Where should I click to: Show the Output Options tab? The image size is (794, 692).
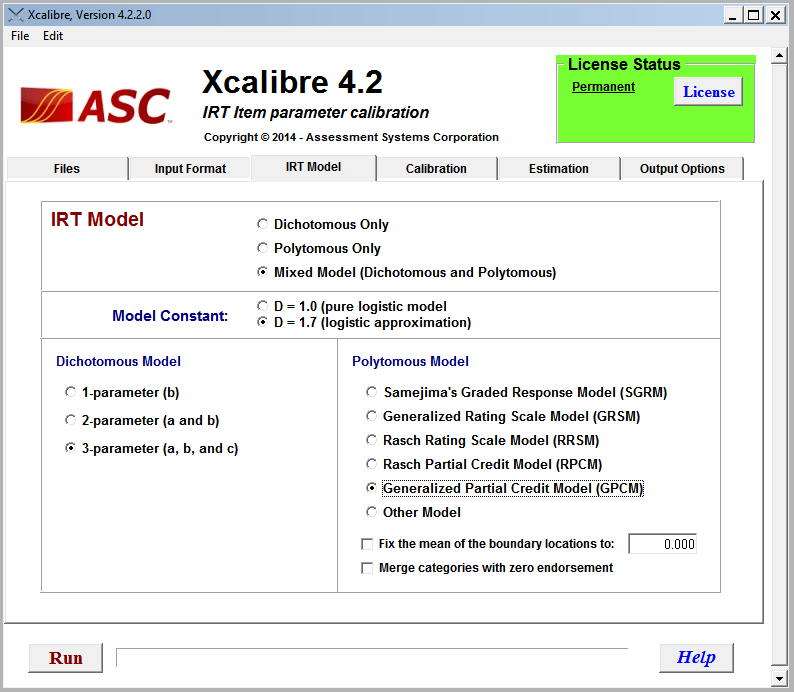[682, 169]
